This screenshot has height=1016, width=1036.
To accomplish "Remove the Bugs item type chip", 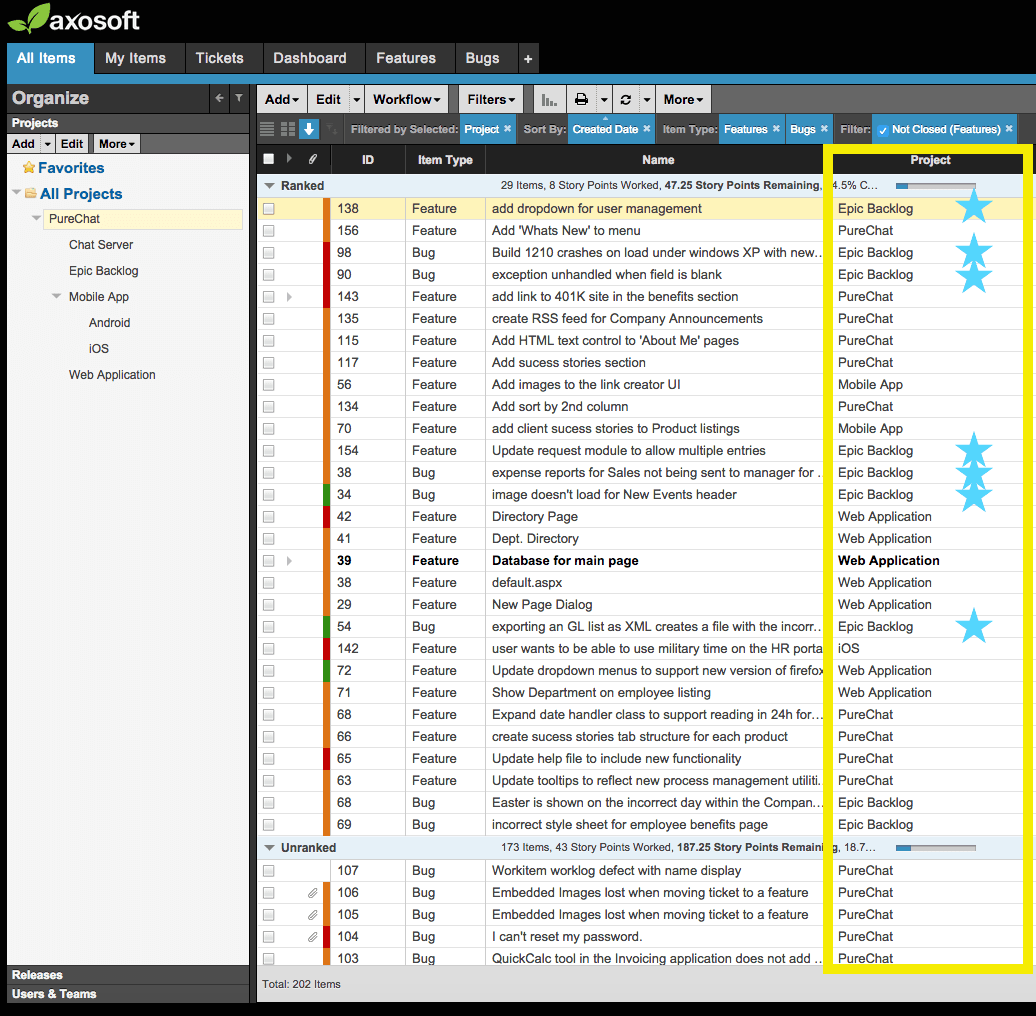I will click(824, 129).
